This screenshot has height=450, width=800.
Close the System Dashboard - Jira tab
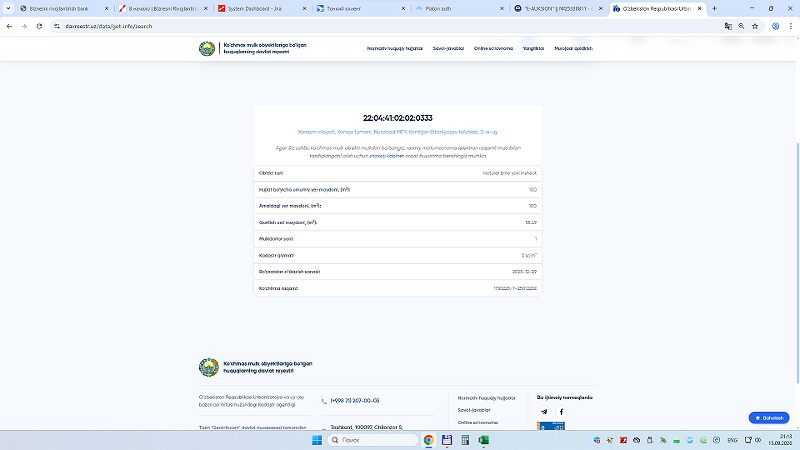(305, 9)
